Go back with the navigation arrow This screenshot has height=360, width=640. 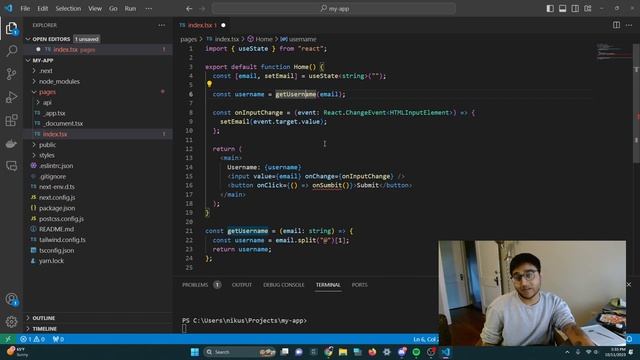pos(189,9)
